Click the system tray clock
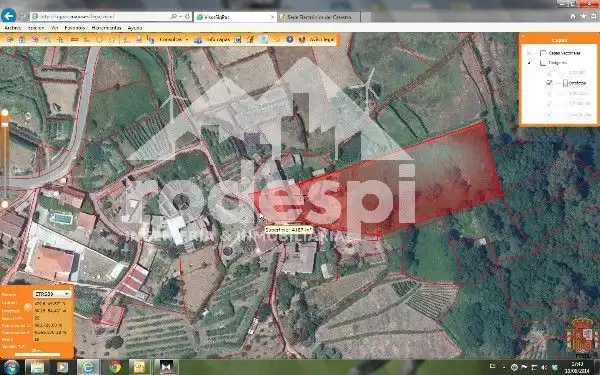This screenshot has height=375, width=600. point(578,368)
